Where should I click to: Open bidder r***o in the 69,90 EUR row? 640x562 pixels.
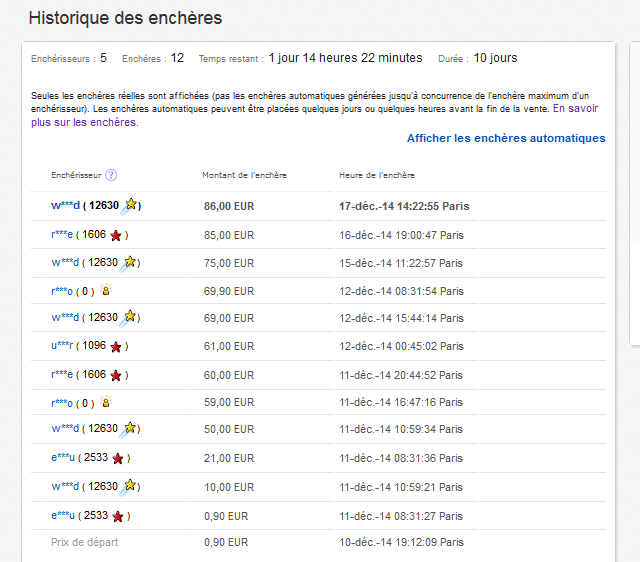click(x=62, y=291)
